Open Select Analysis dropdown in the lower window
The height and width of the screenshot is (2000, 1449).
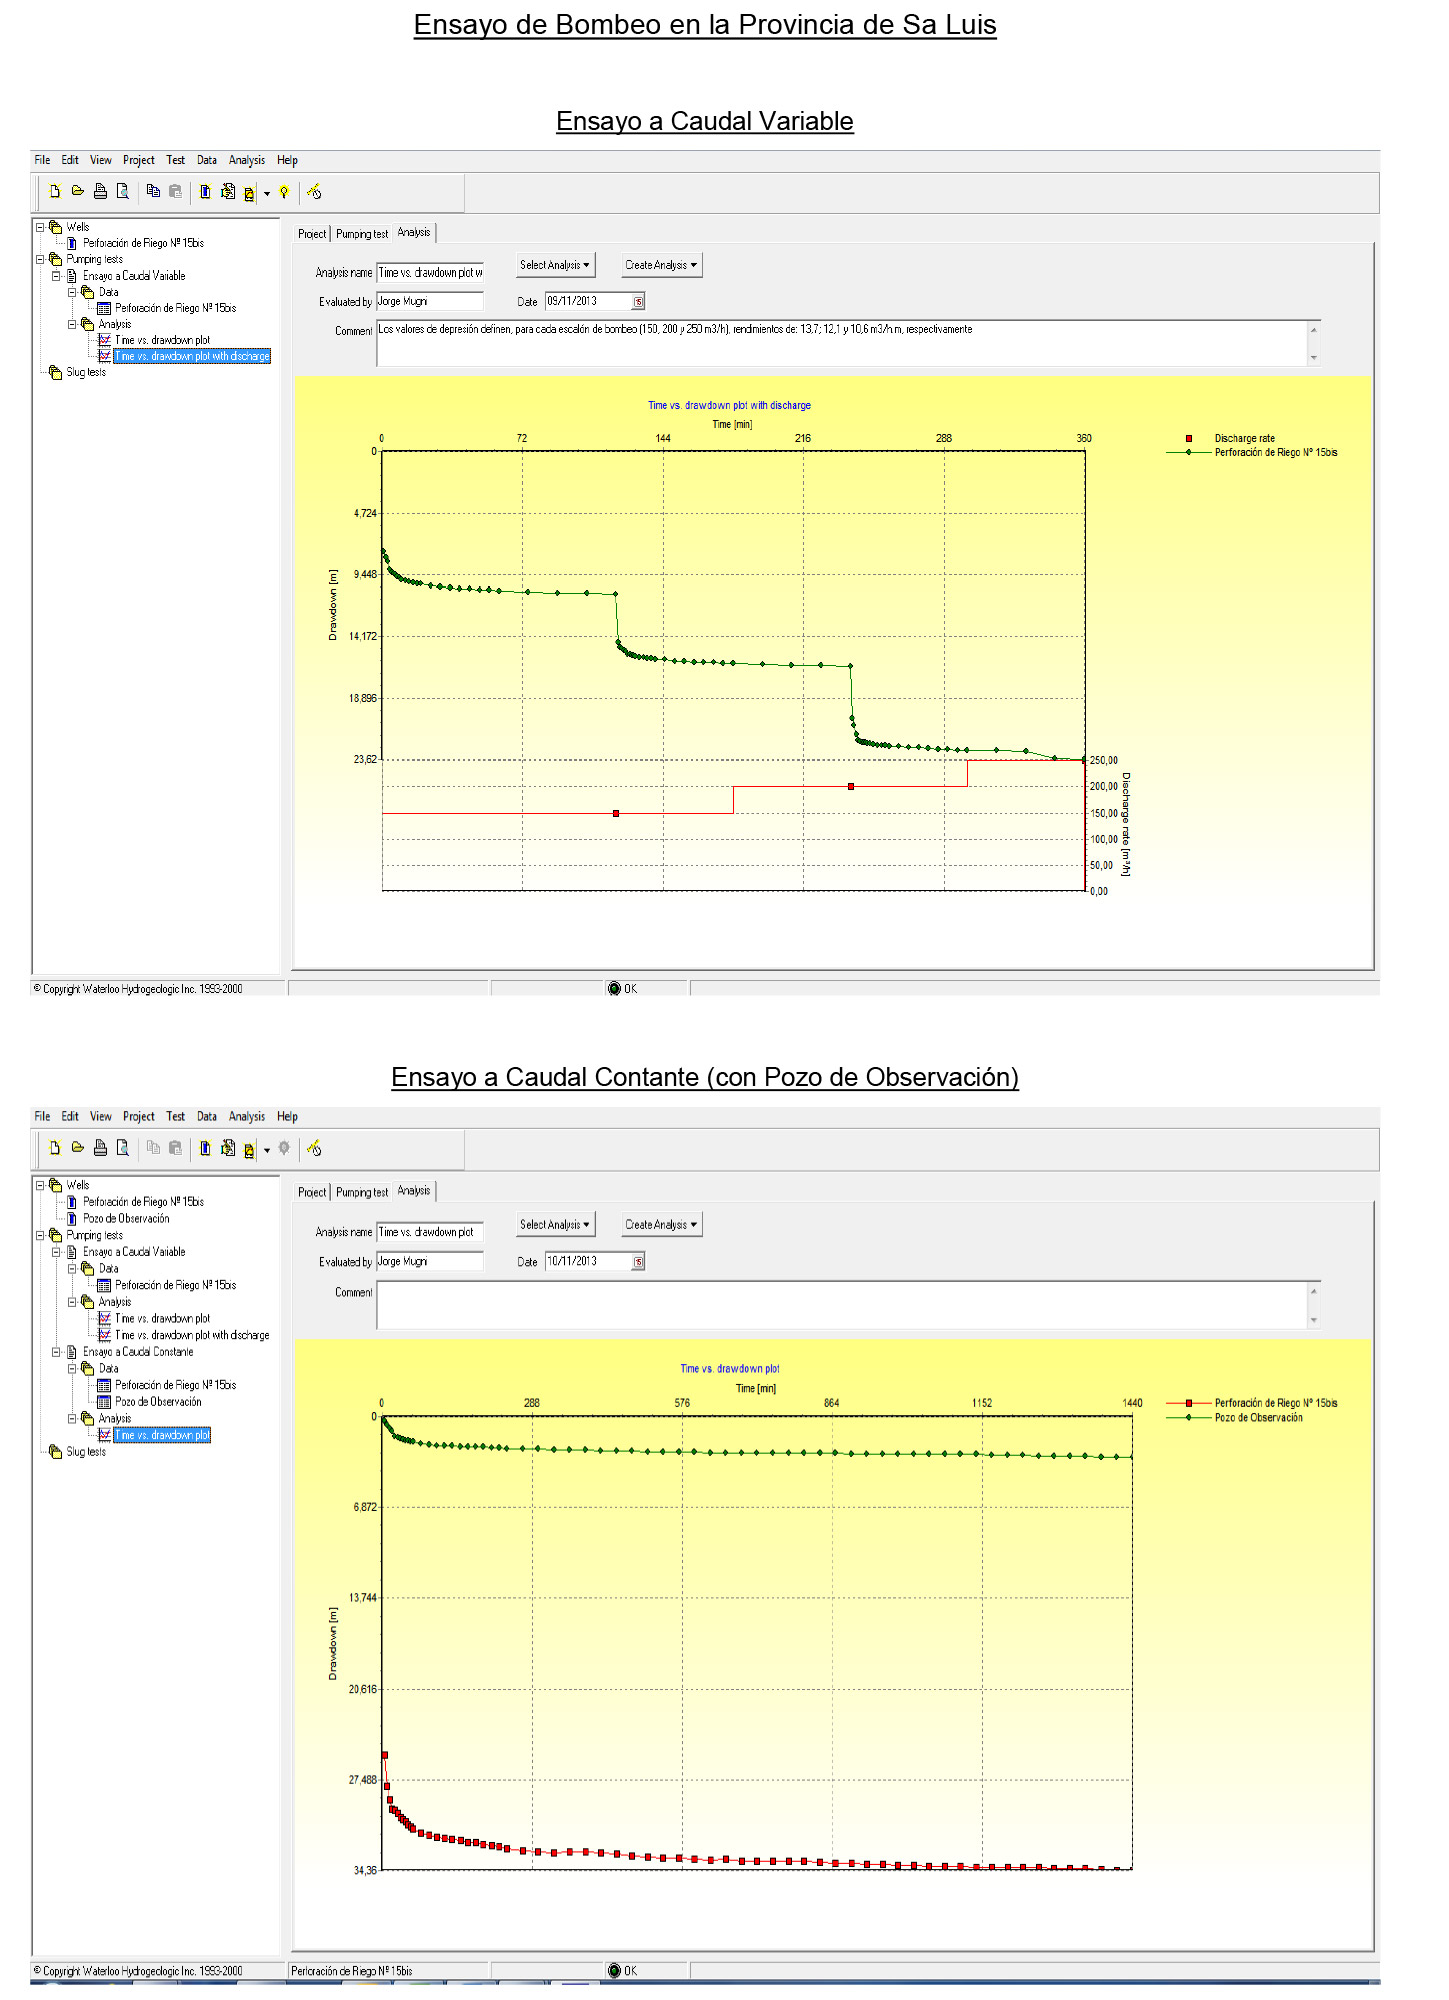point(555,1224)
